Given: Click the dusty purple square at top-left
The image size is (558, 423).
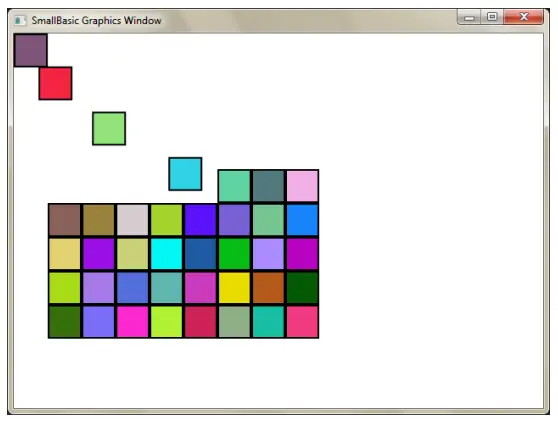Looking at the screenshot, I should [x=31, y=51].
